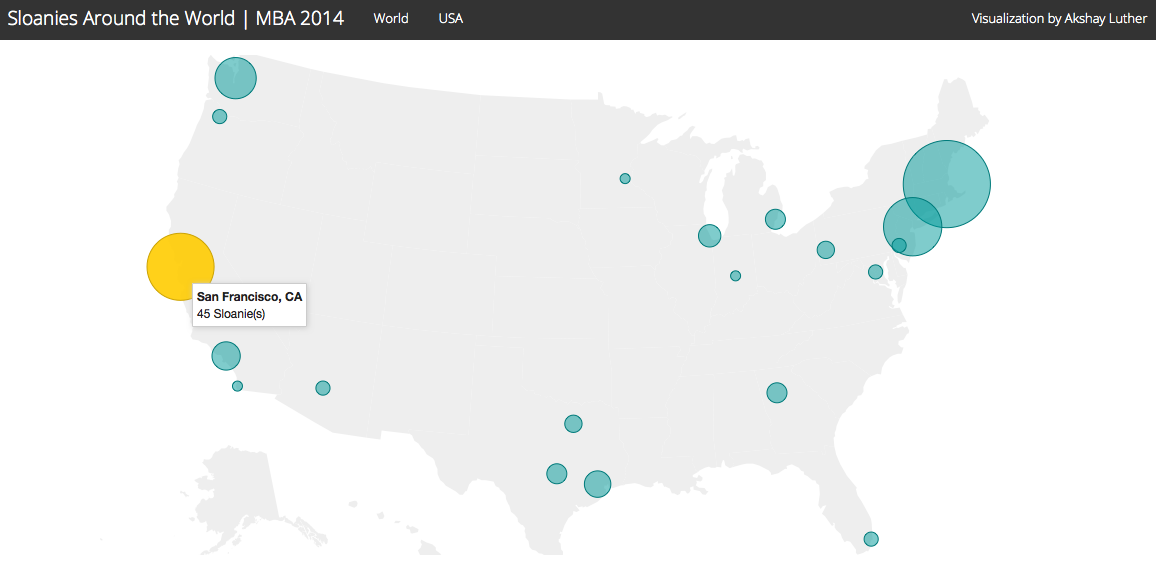Select the Los Angeles bubble
1156x583 pixels.
226,356
